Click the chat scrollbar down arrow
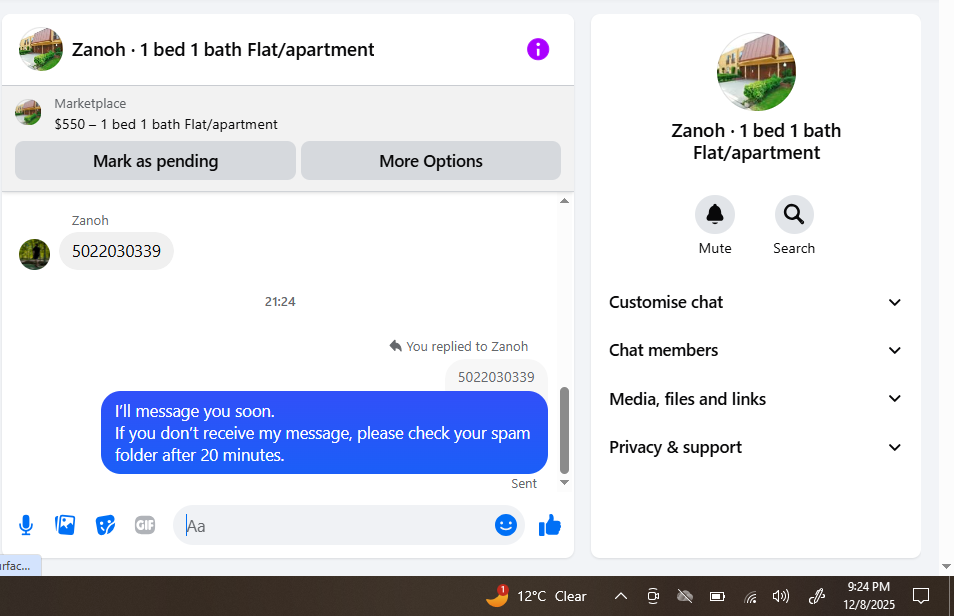 point(564,483)
